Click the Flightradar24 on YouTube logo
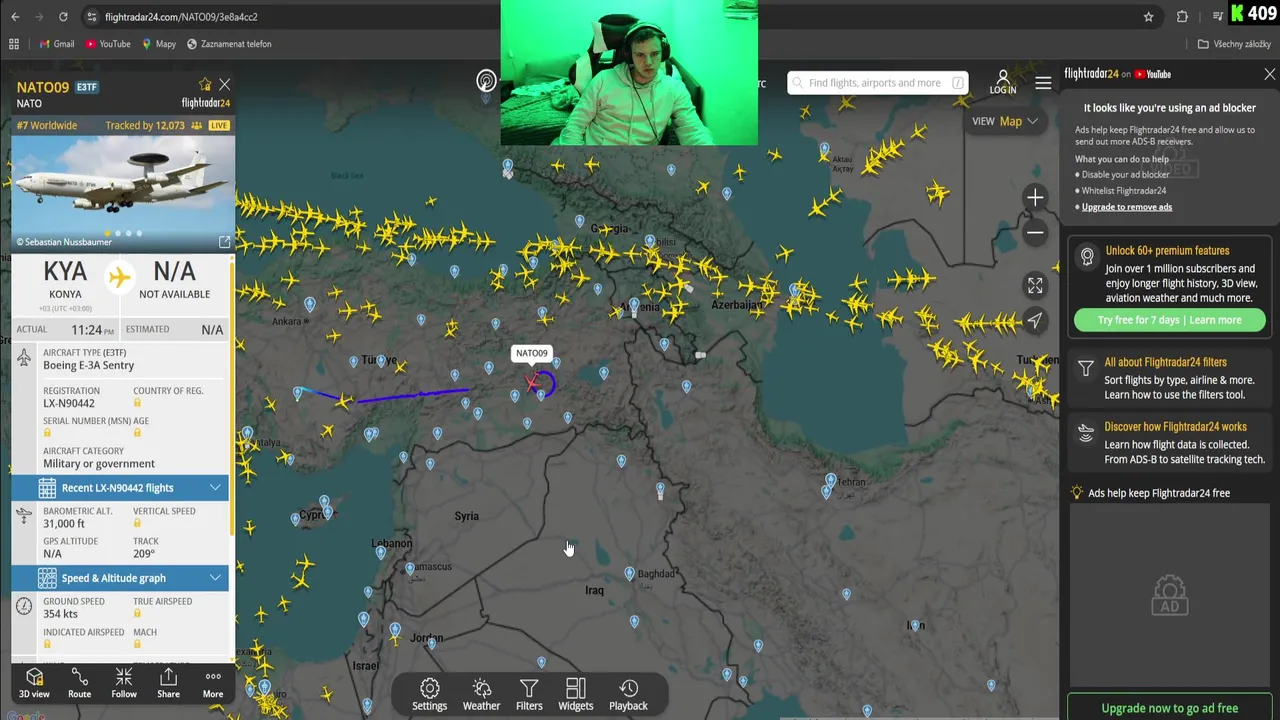Viewport: 1280px width, 720px height. 1117,74
